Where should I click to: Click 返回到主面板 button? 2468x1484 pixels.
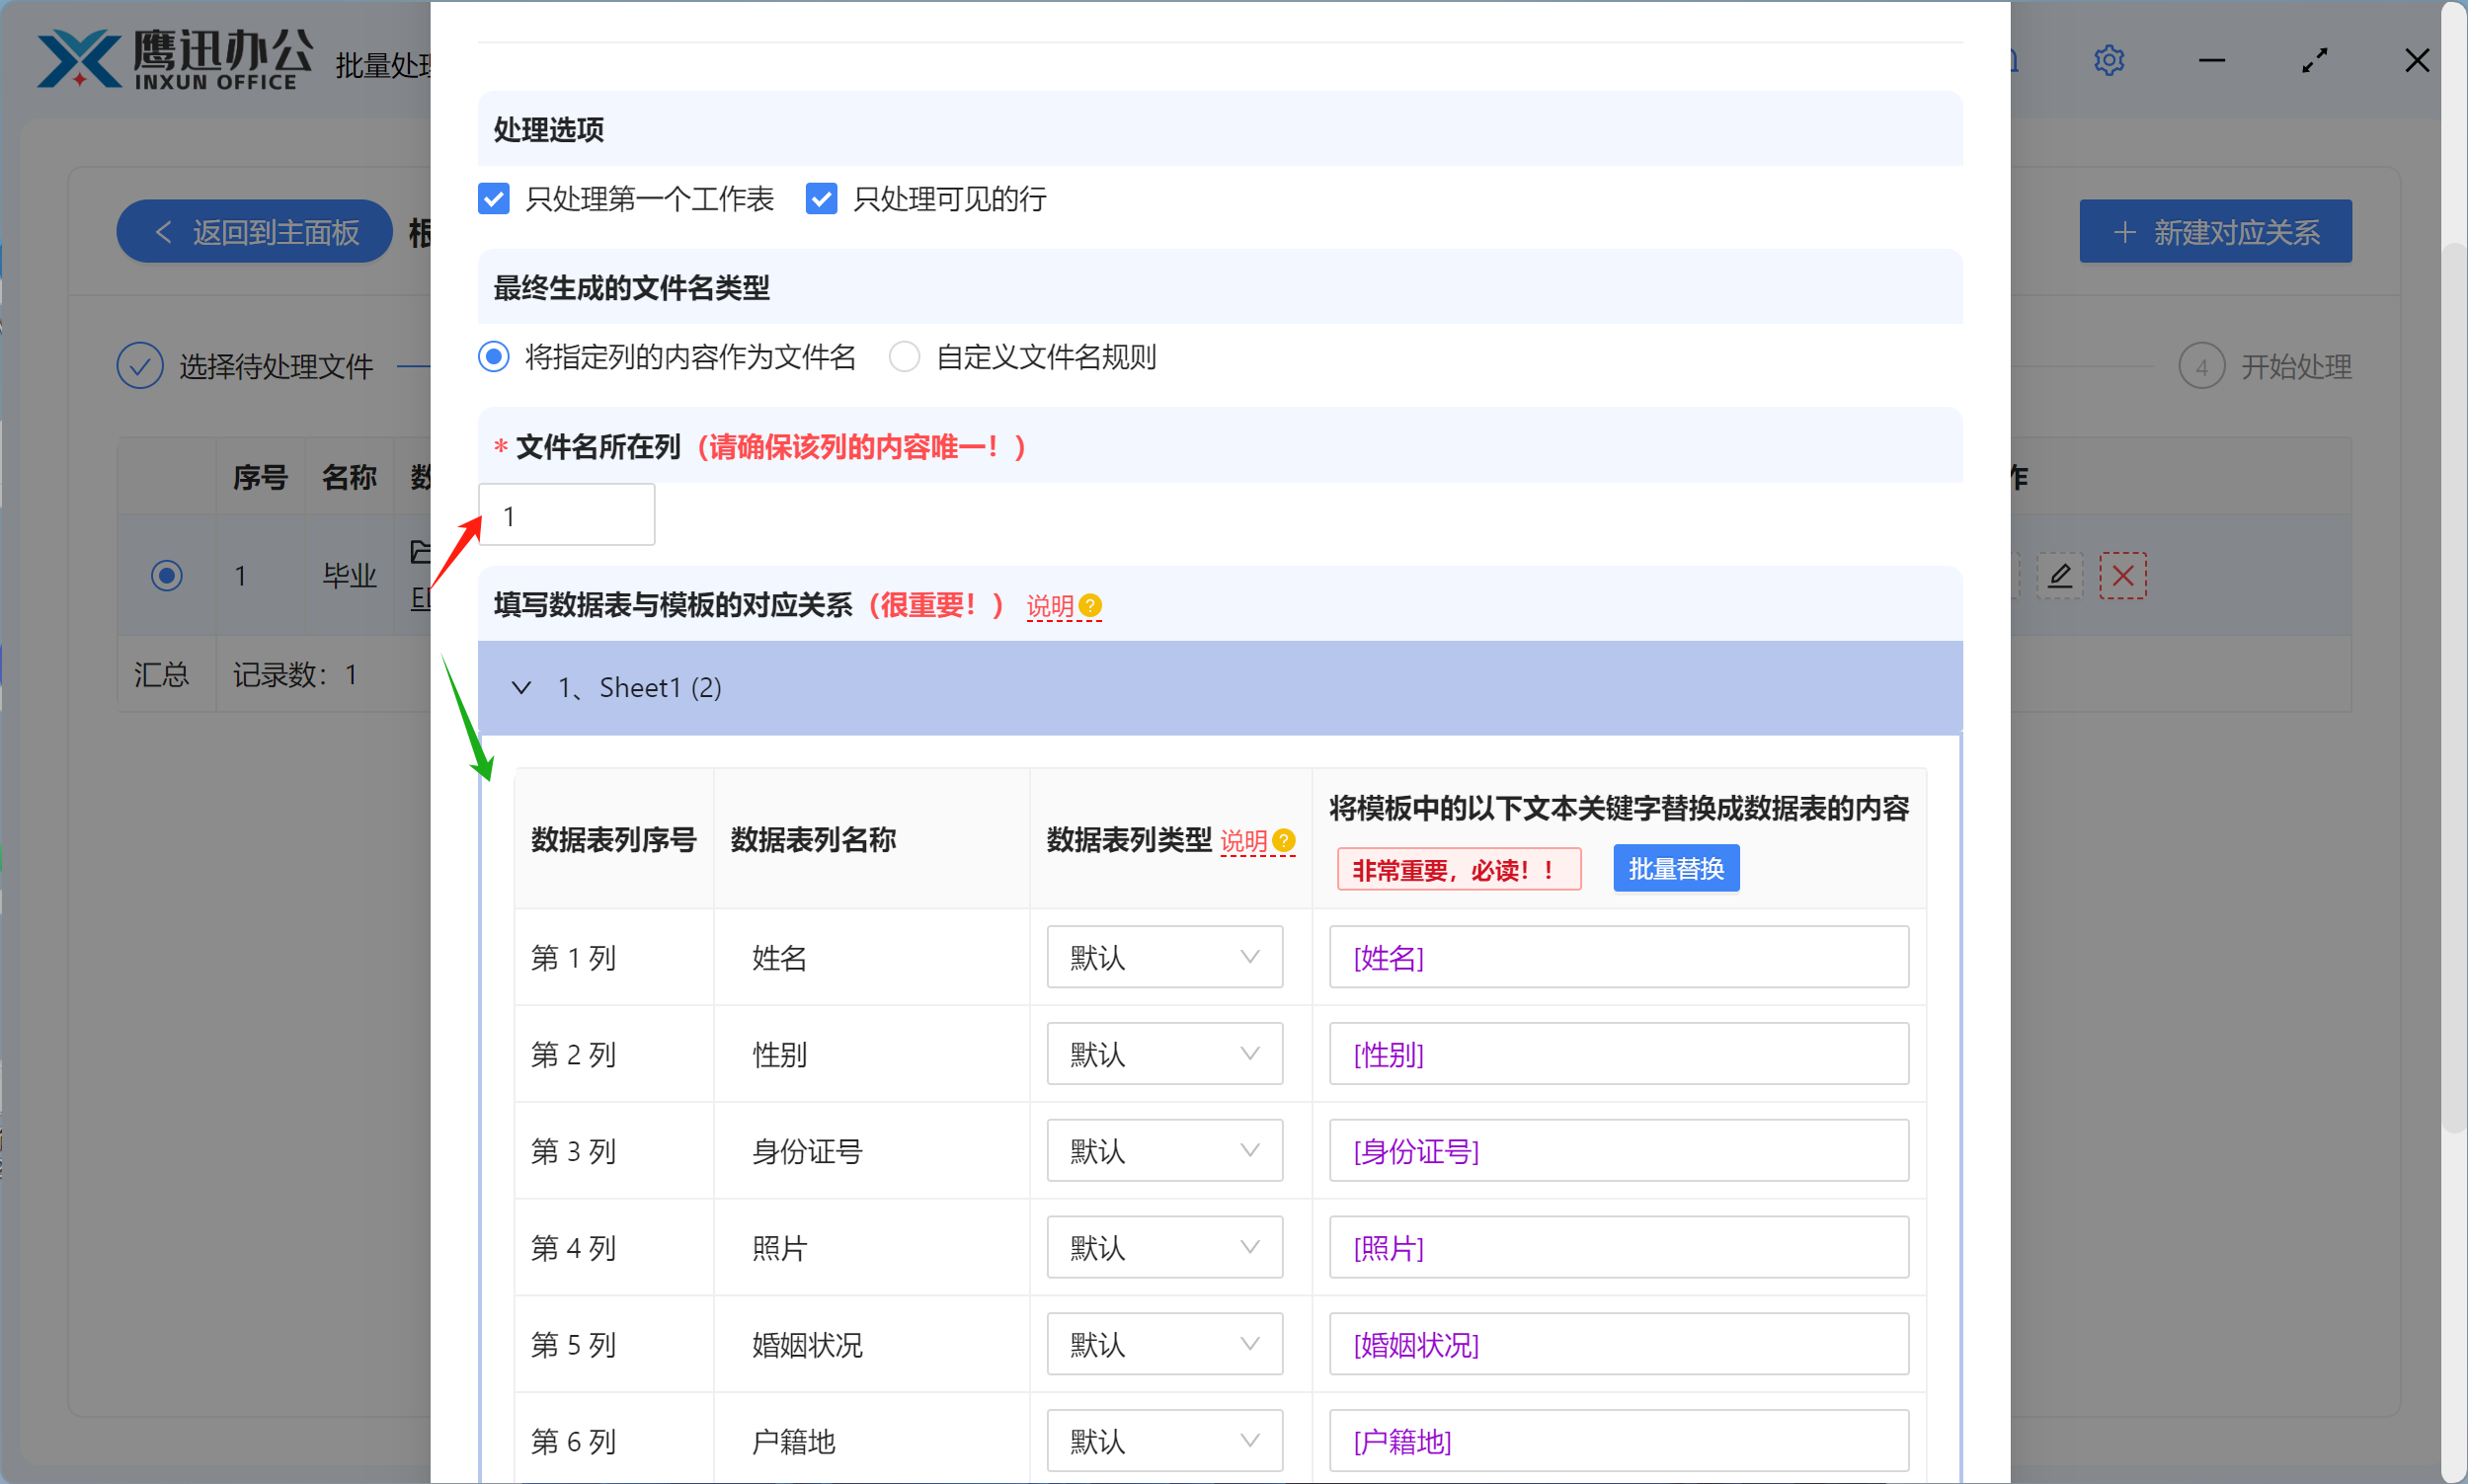coord(255,232)
